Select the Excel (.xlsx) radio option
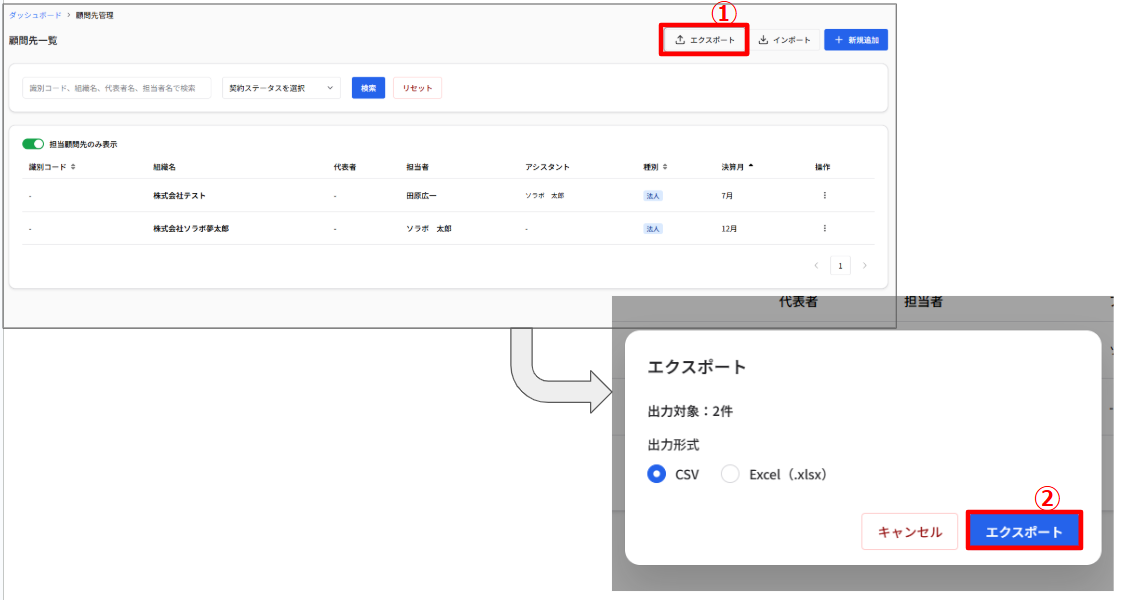The width and height of the screenshot is (1128, 600). [x=730, y=474]
